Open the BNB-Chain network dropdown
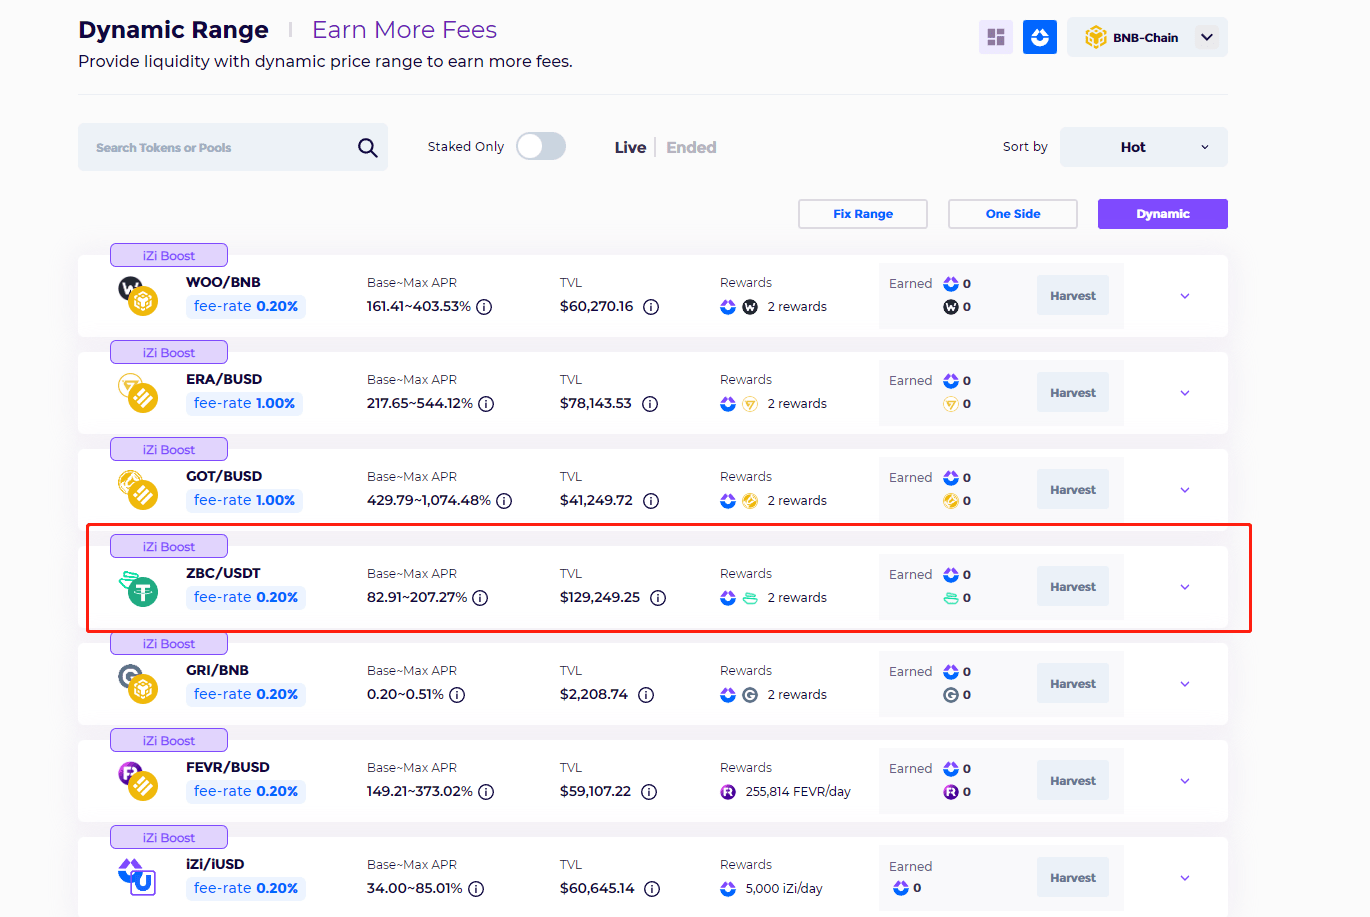 (1147, 38)
